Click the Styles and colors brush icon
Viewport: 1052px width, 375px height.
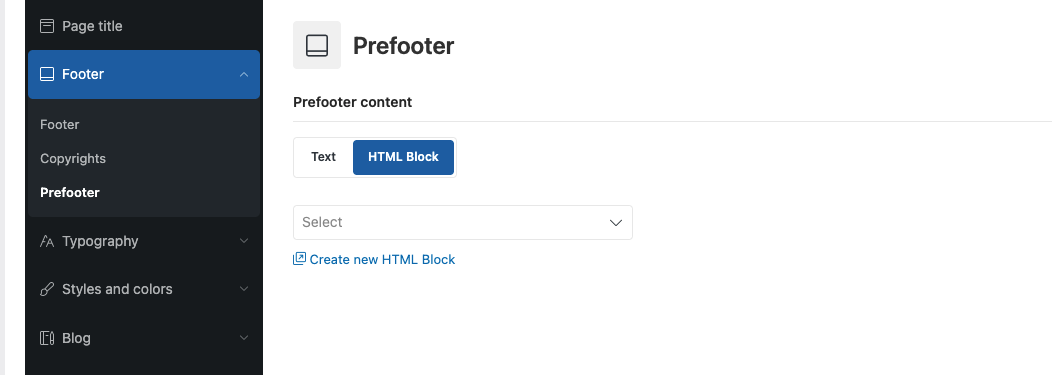point(46,289)
